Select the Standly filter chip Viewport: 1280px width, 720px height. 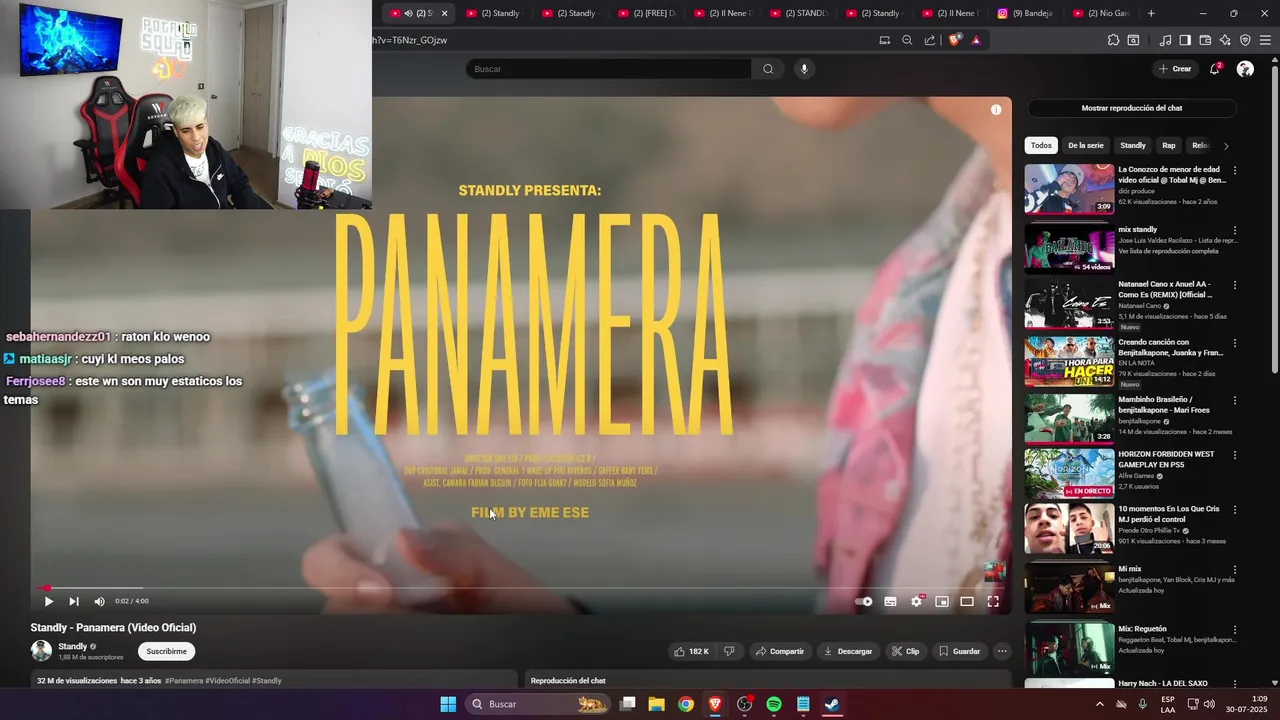pos(1133,145)
